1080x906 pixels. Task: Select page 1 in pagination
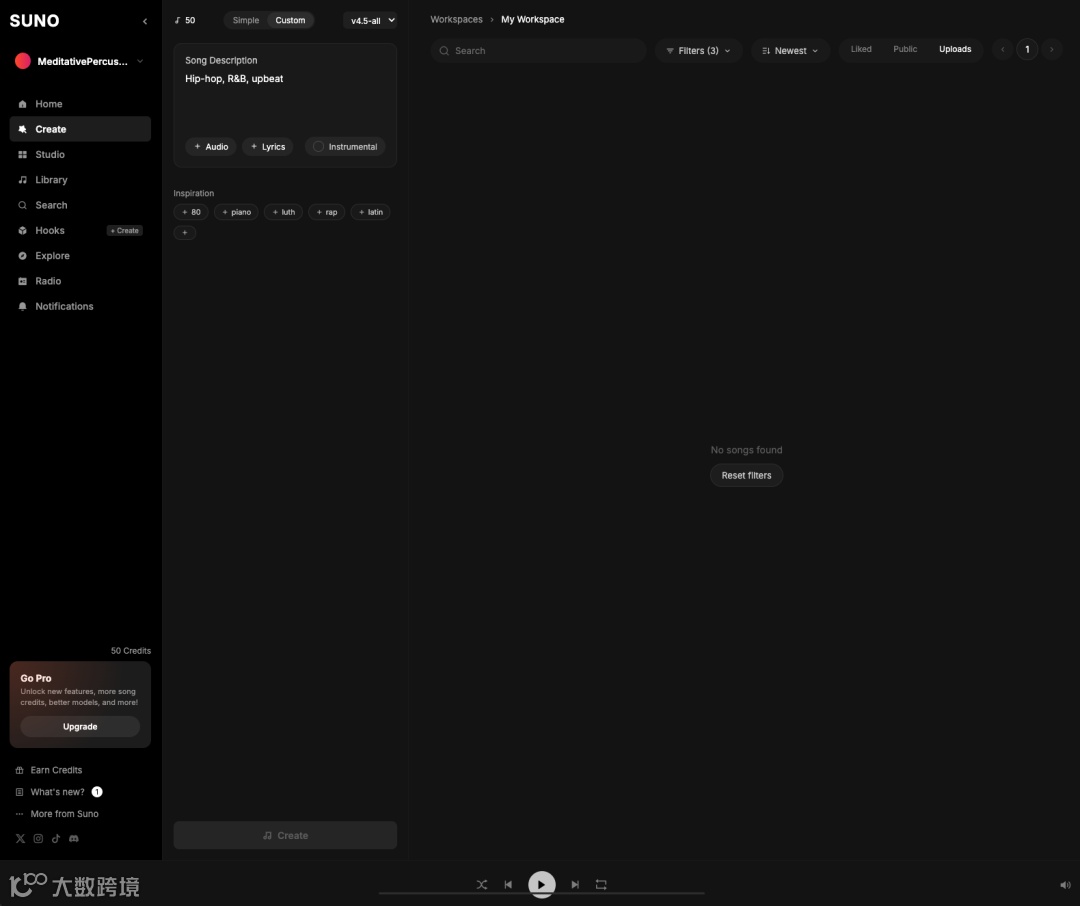point(1027,50)
